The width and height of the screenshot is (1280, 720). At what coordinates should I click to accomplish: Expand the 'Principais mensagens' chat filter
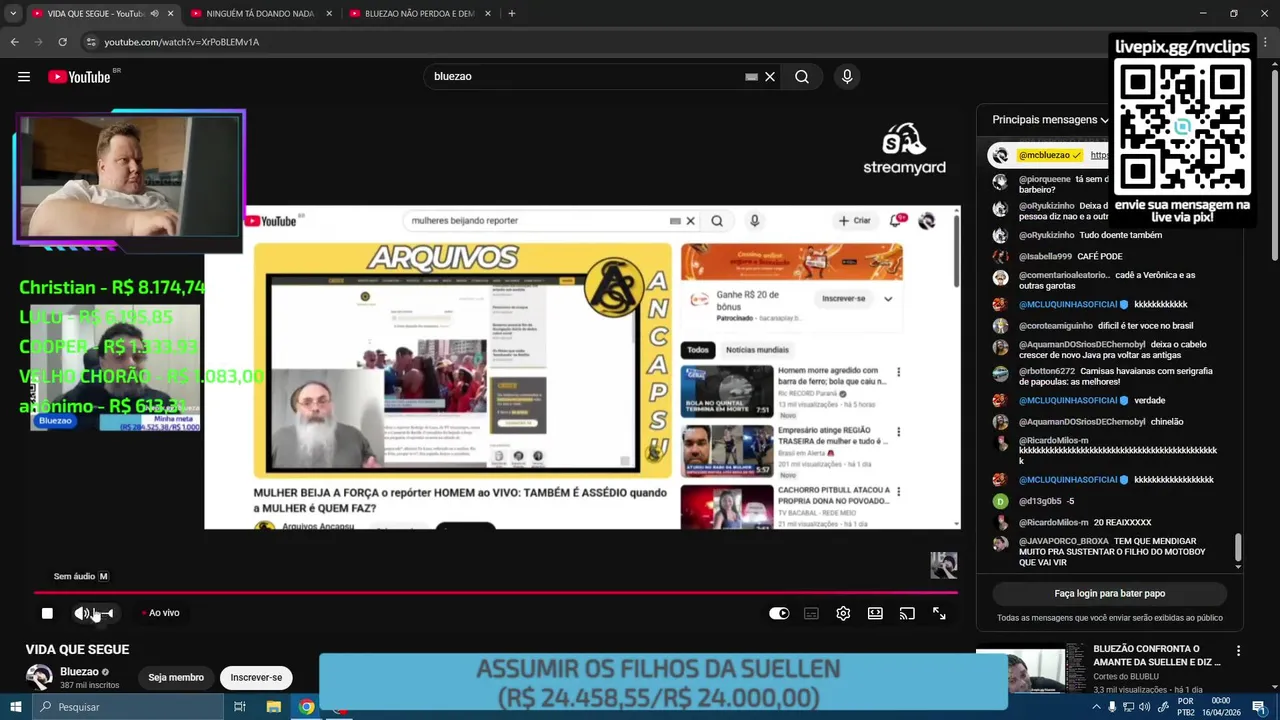pyautogui.click(x=1050, y=120)
